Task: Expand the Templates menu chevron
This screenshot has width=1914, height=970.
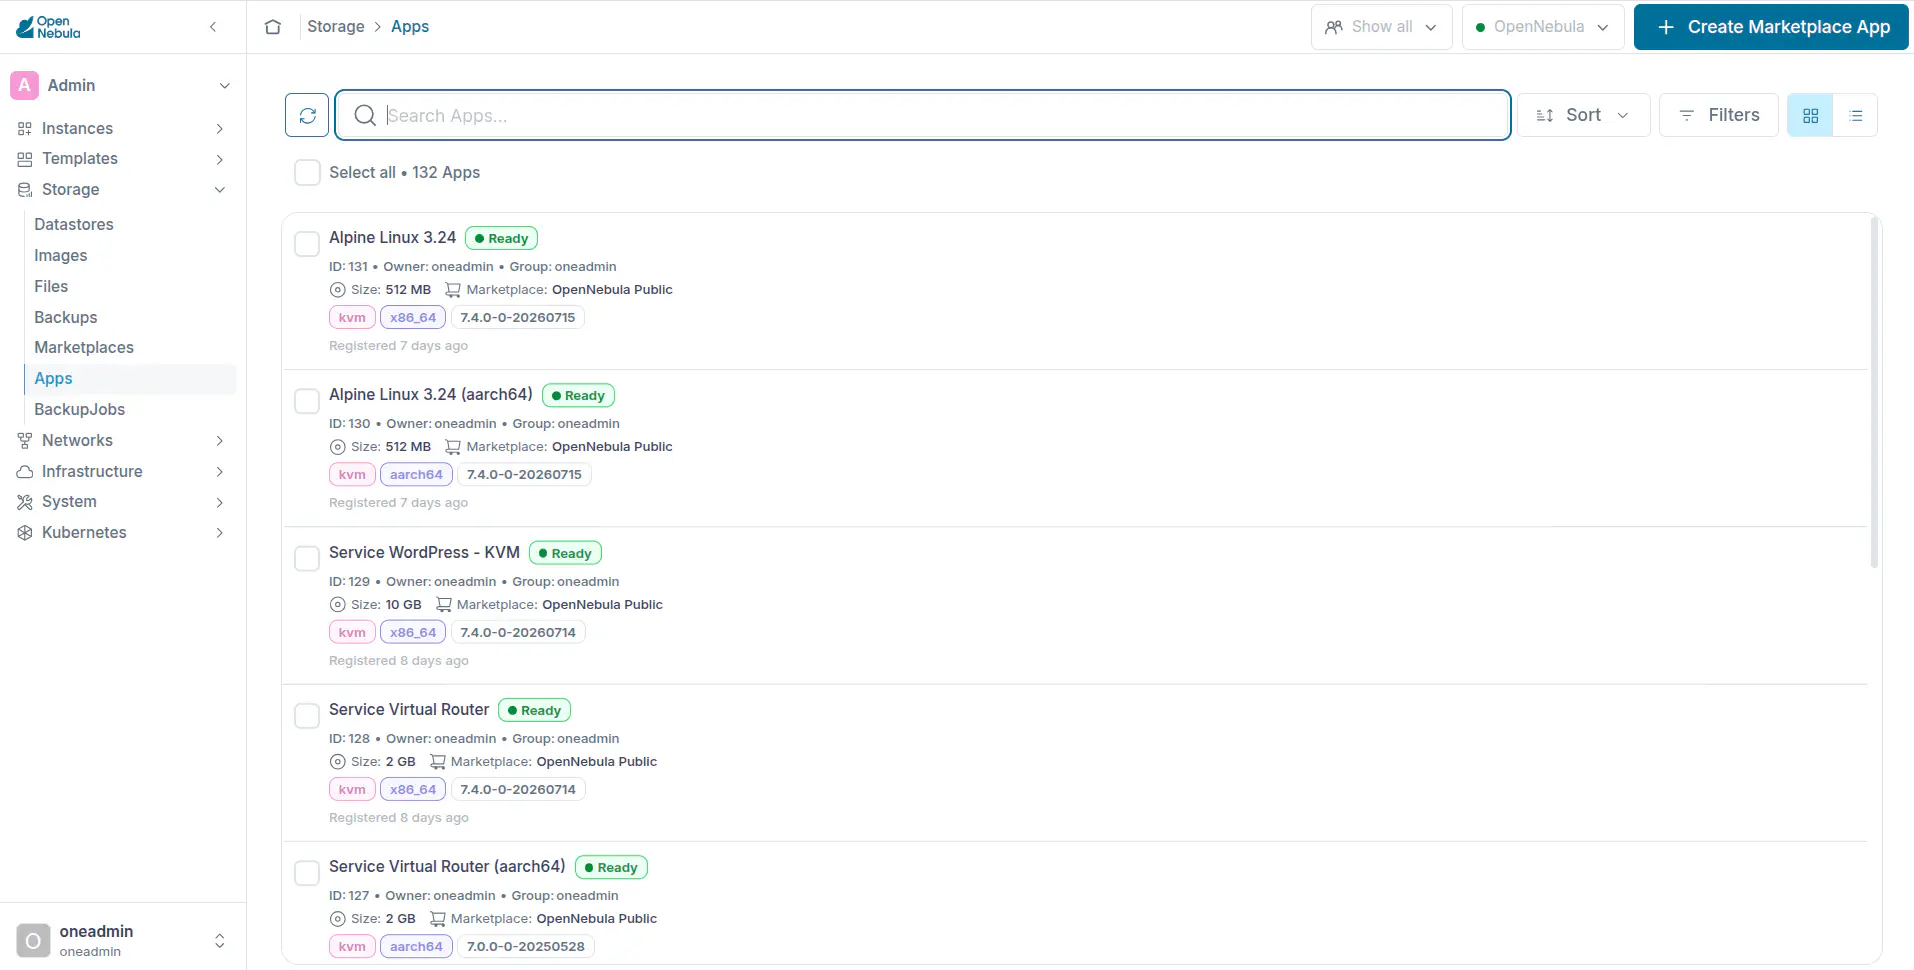Action: (220, 159)
